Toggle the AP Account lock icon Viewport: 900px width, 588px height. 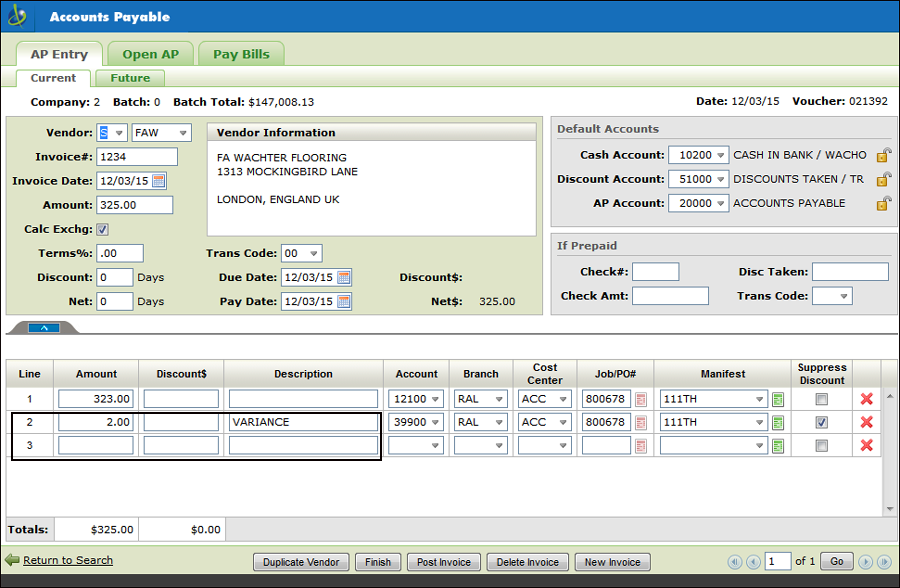click(883, 203)
